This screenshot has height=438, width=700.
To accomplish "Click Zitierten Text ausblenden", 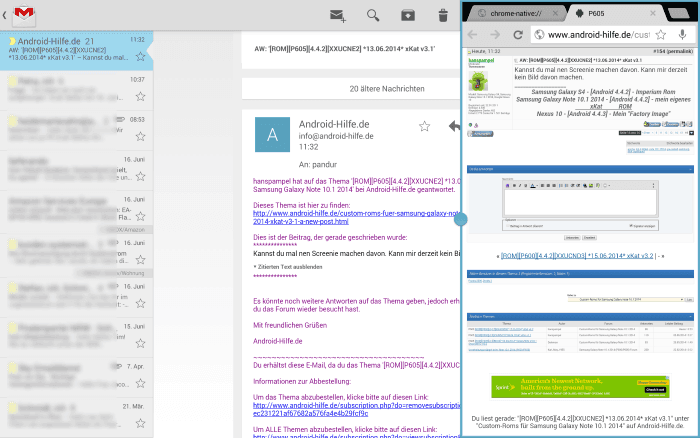I will (x=288, y=267).
